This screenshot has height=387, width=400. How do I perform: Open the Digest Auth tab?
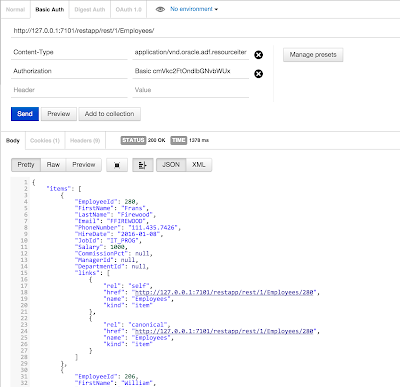90,10
